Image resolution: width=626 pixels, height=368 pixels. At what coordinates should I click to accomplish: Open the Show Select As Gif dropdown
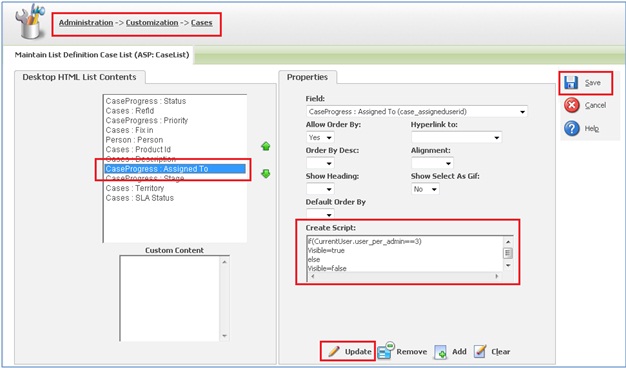click(x=425, y=189)
